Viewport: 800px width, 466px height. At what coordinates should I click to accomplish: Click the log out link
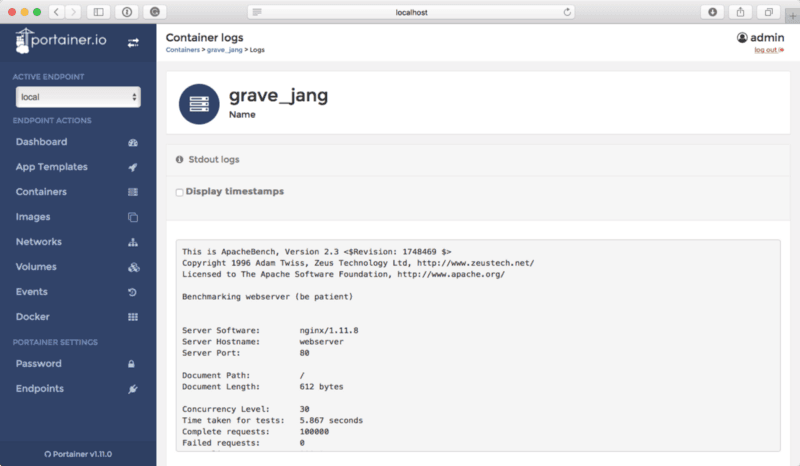point(768,49)
